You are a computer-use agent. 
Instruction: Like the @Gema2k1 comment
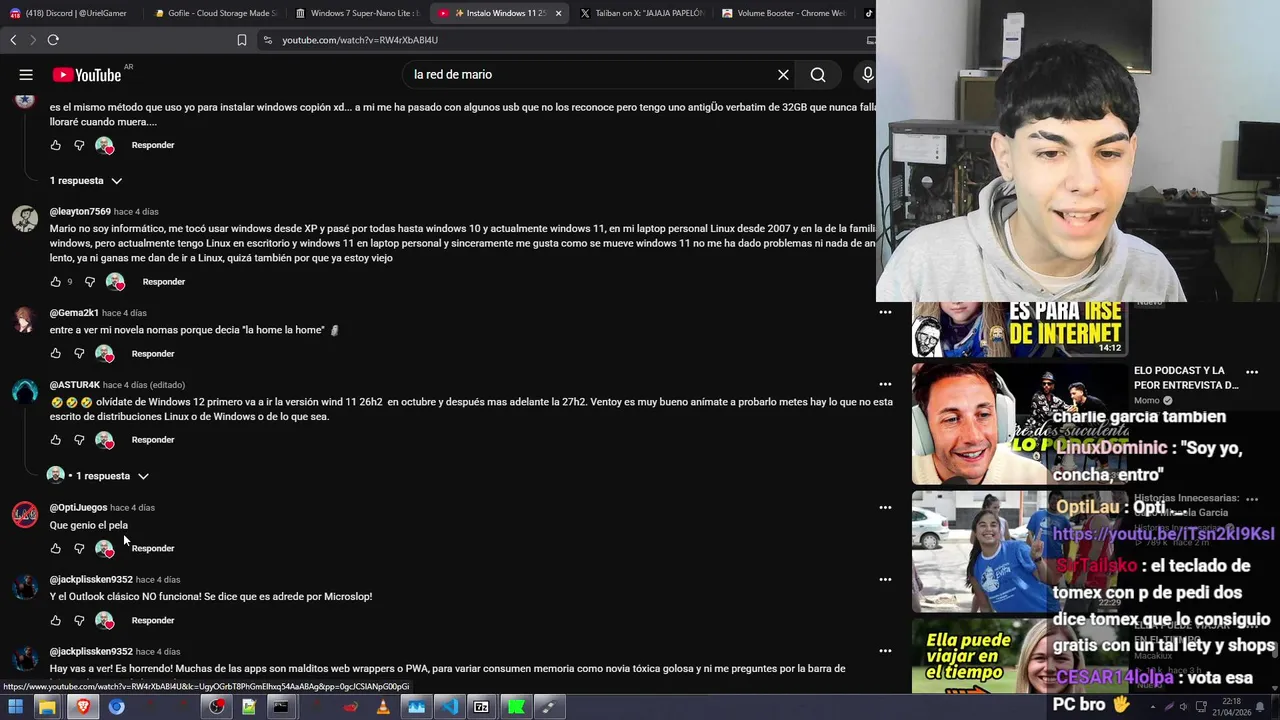[x=56, y=354]
